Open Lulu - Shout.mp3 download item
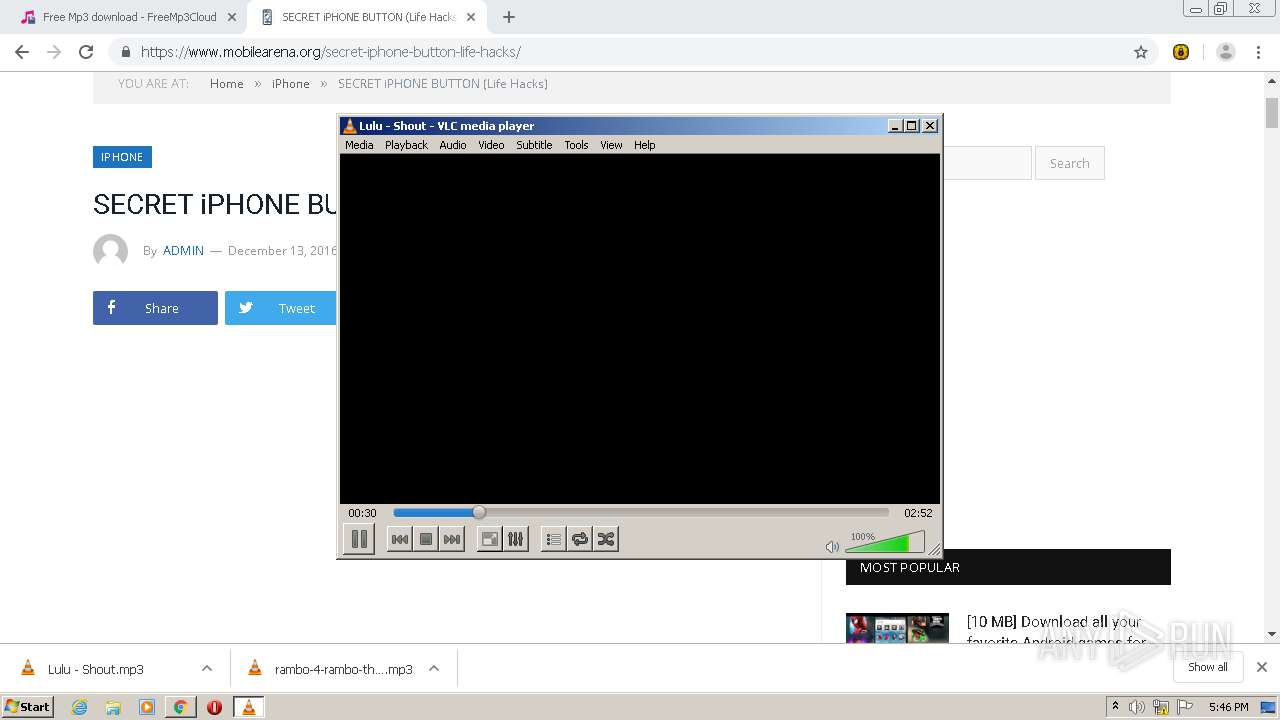The width and height of the screenshot is (1280, 720). coord(96,669)
